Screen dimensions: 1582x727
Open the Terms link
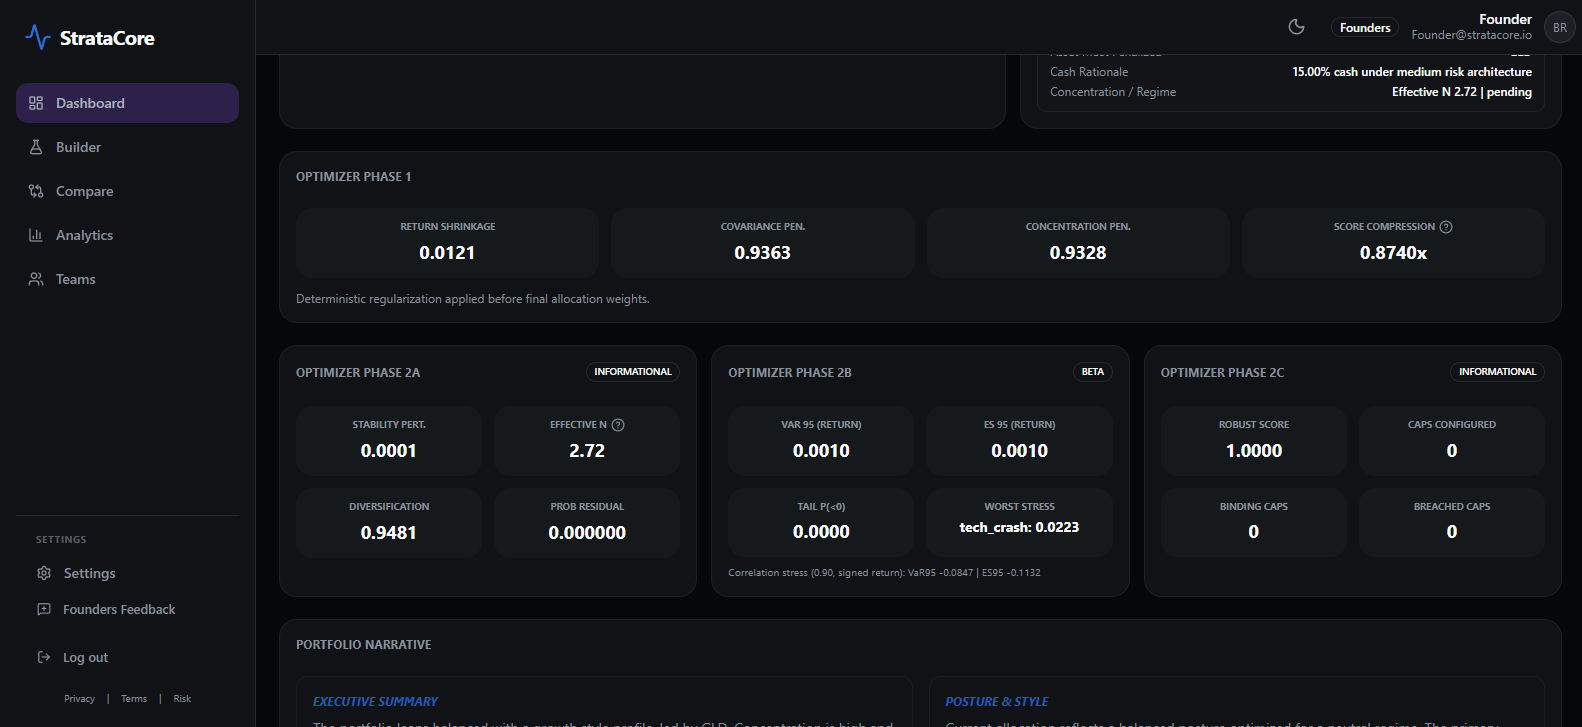[134, 699]
